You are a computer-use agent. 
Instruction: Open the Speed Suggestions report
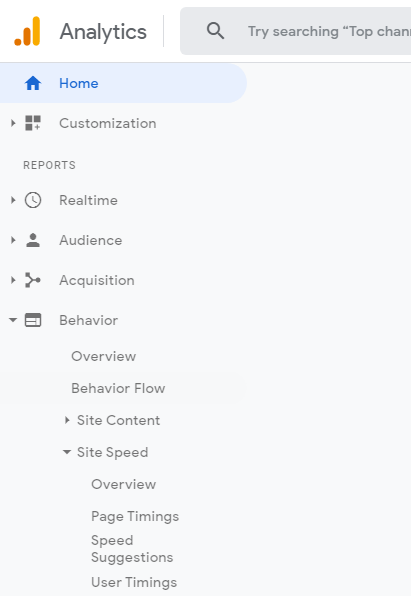coord(132,549)
